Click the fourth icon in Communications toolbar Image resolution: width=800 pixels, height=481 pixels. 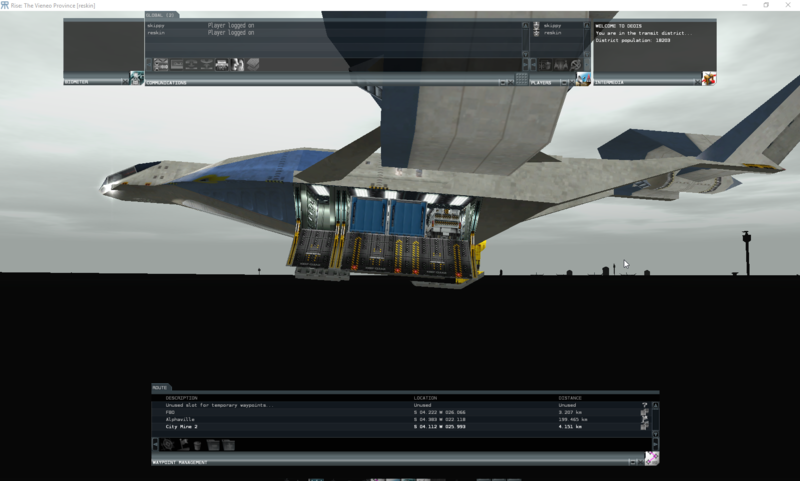207,64
